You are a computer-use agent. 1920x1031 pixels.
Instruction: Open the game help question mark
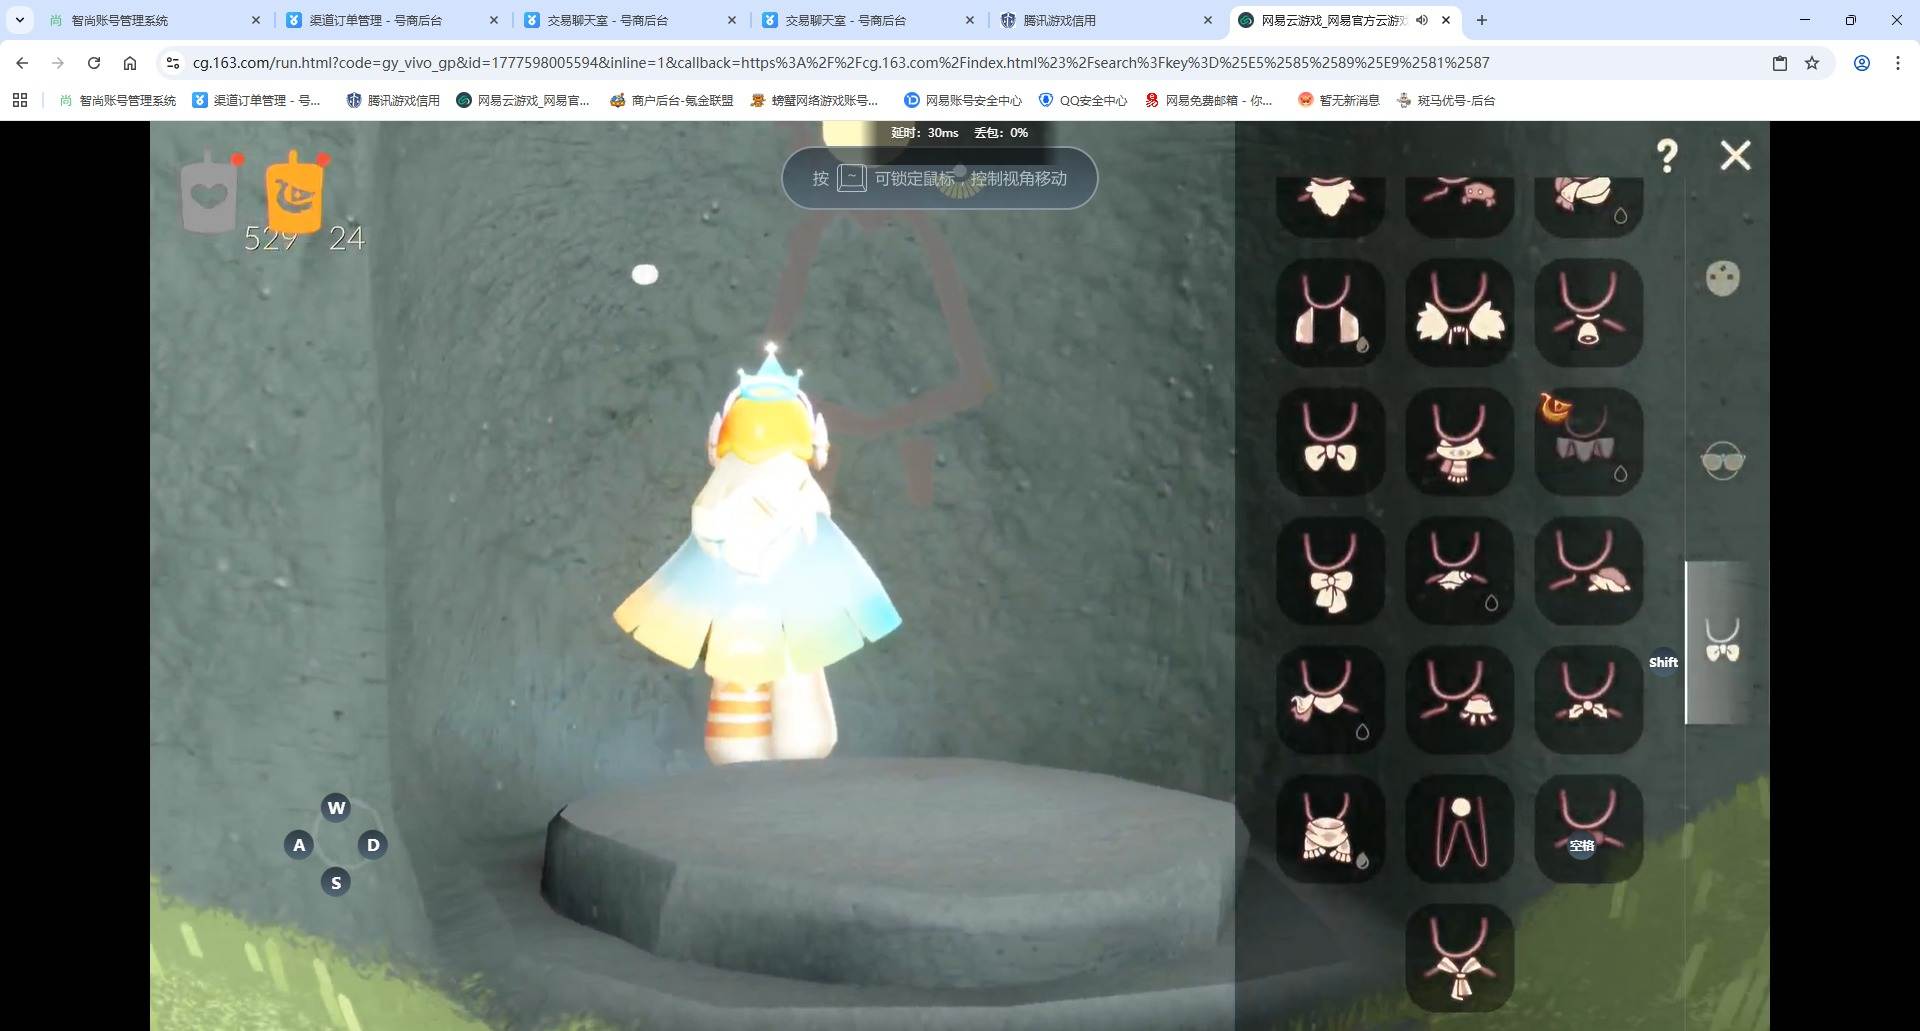coord(1667,156)
